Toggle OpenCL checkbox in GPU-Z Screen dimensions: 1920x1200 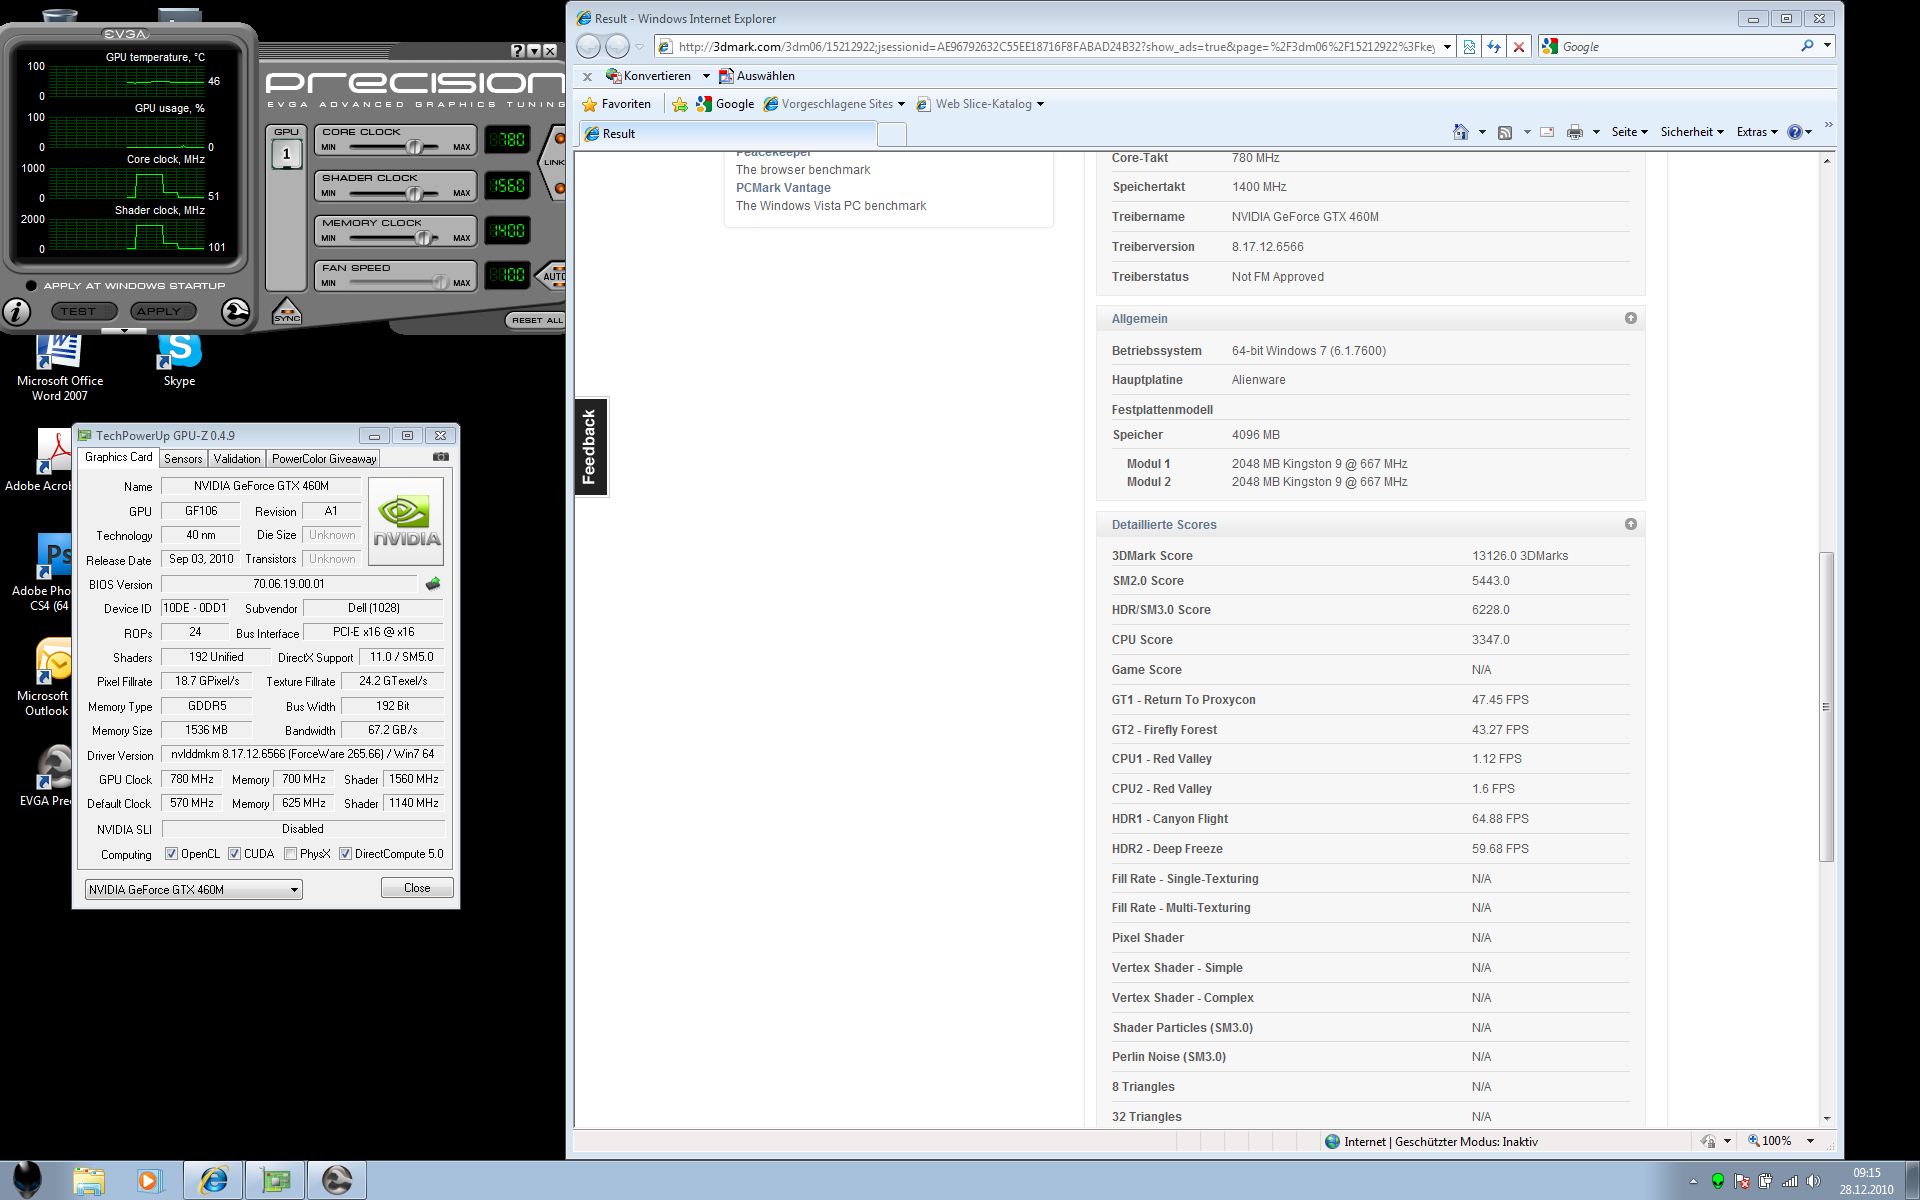pos(171,854)
